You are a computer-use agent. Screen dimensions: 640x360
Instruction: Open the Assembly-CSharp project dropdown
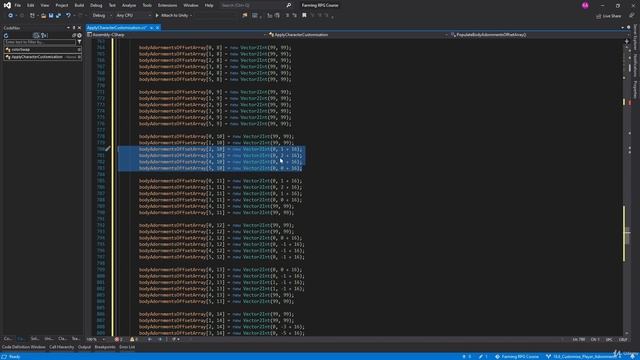coord(177,35)
